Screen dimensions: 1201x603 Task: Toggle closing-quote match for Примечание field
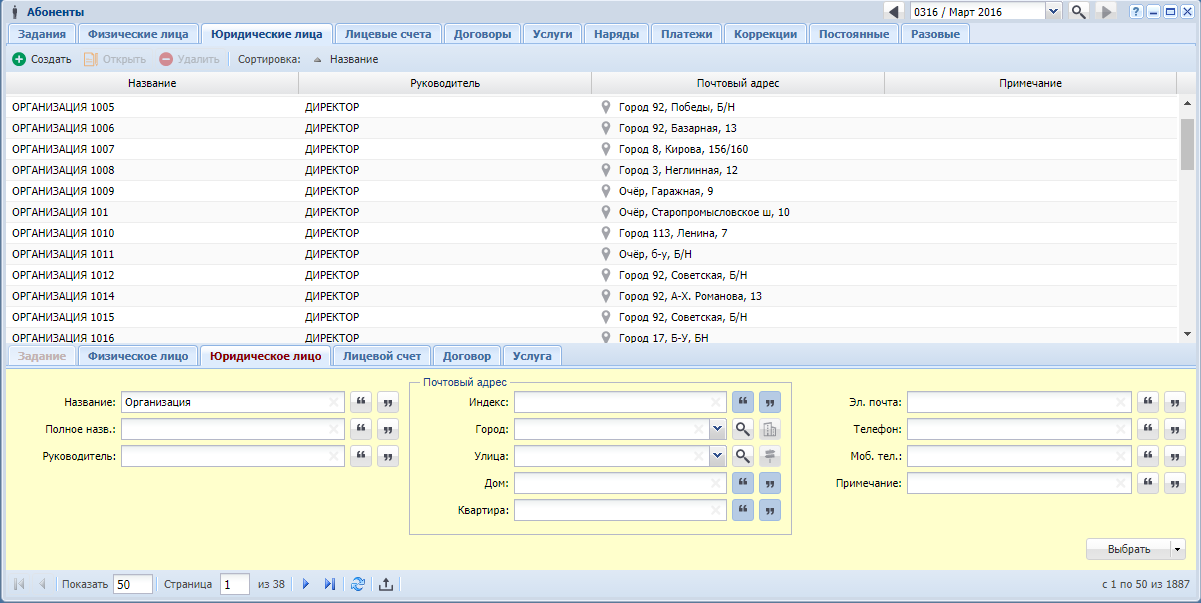click(1175, 483)
